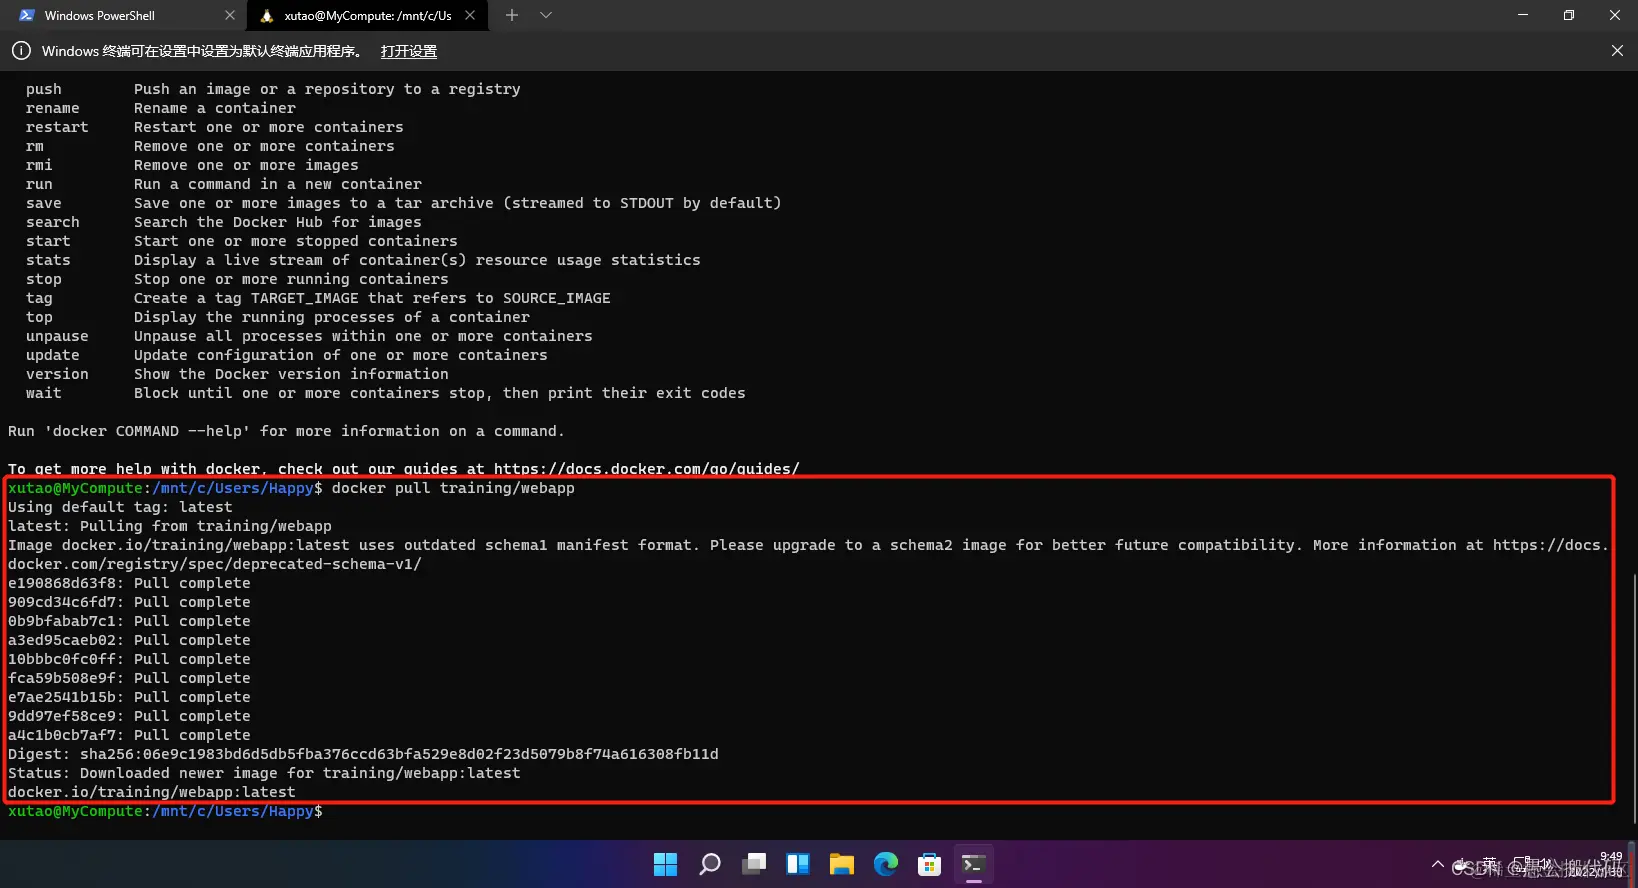1638x888 pixels.
Task: Click the 'Digest: sha256' line
Action: click(363, 754)
